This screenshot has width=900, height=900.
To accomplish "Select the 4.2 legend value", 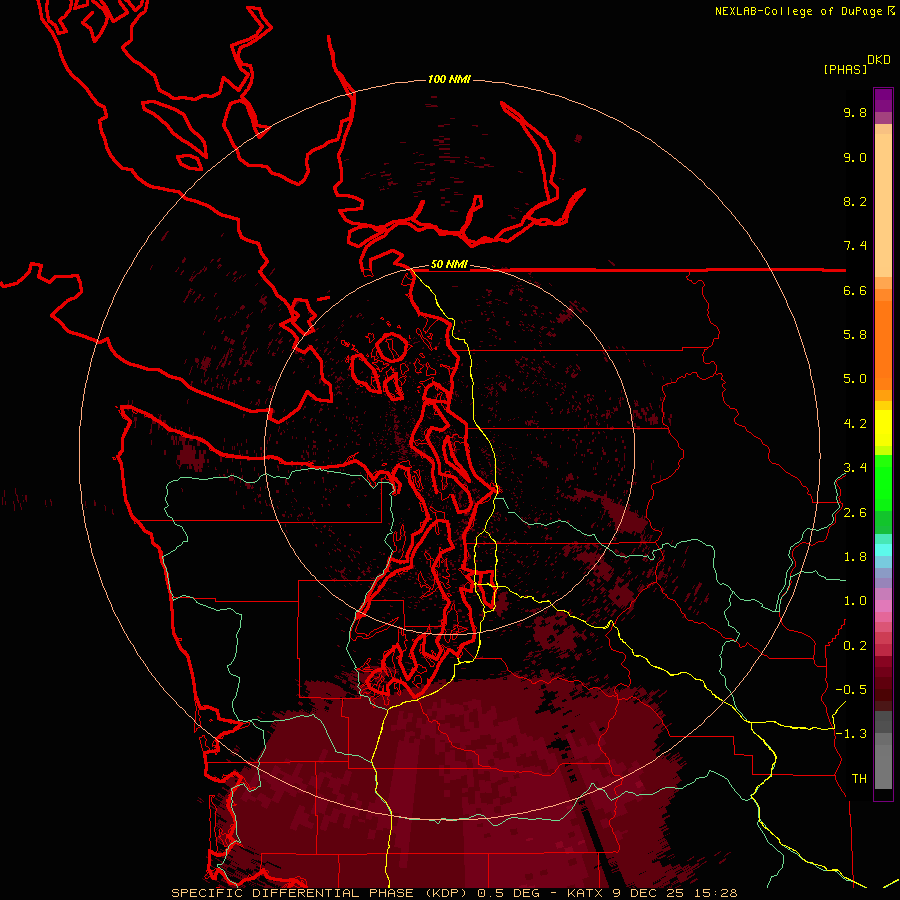I will click(x=855, y=424).
